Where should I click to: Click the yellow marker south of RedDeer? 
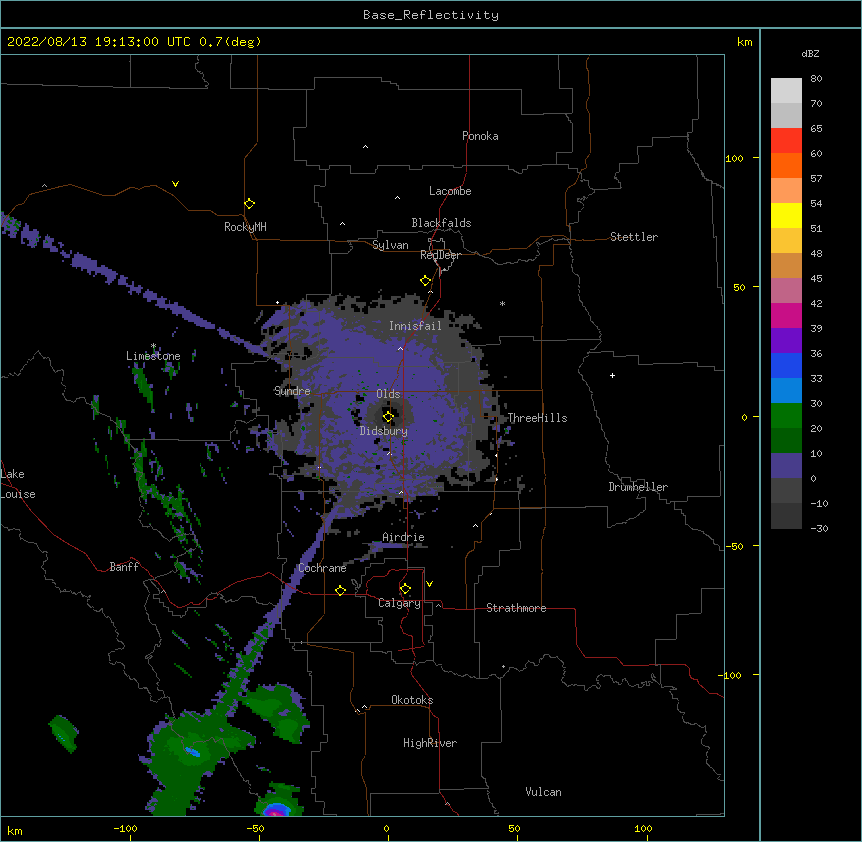coord(425,281)
